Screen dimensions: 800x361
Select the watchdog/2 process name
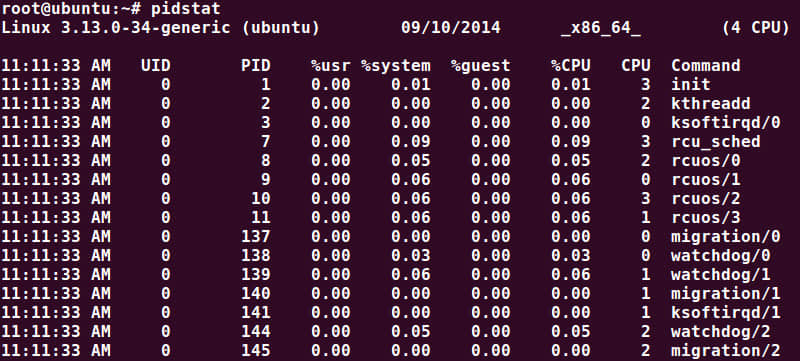pos(720,331)
